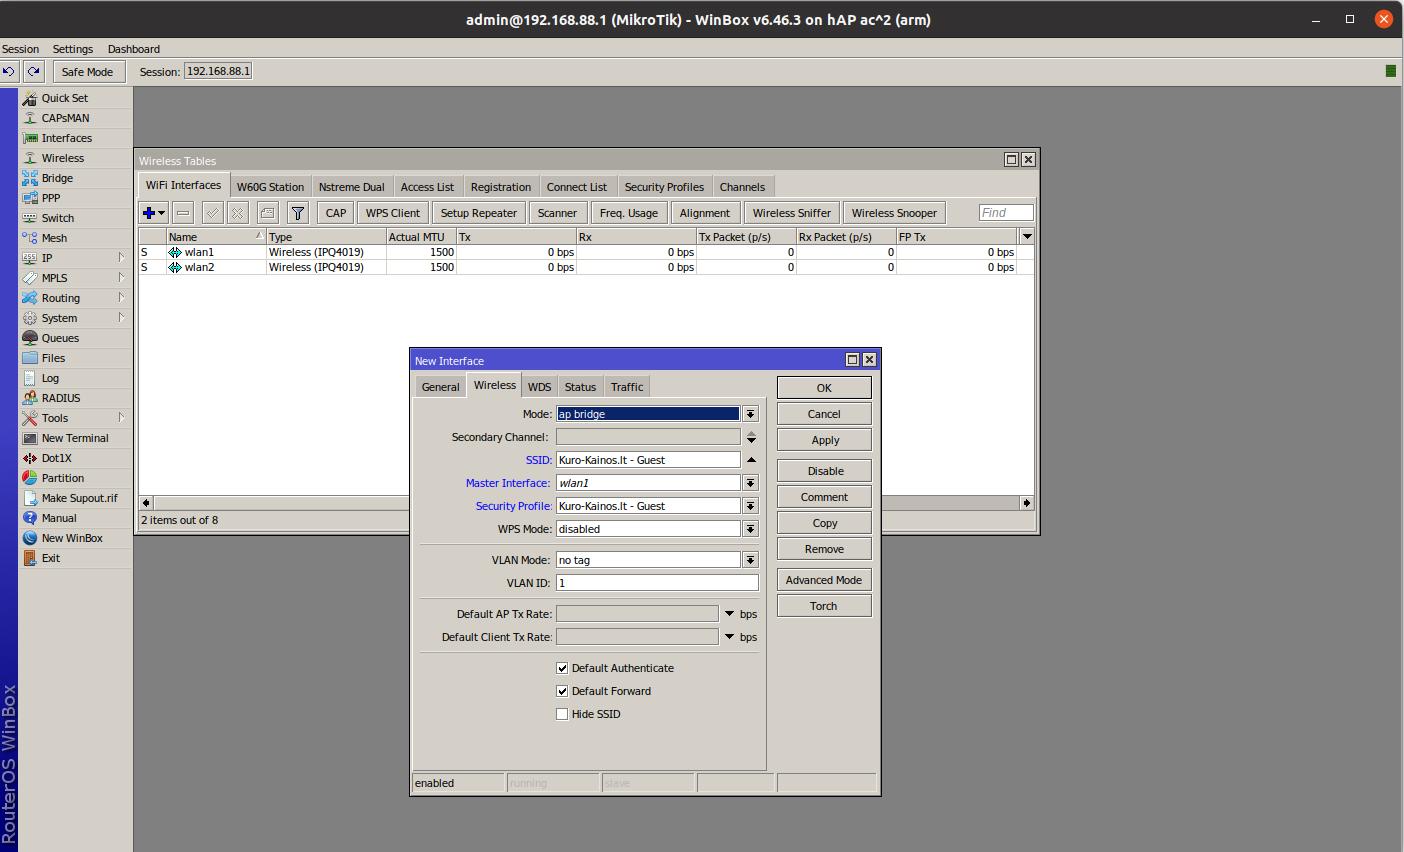Click Scanner button

click(x=557, y=213)
